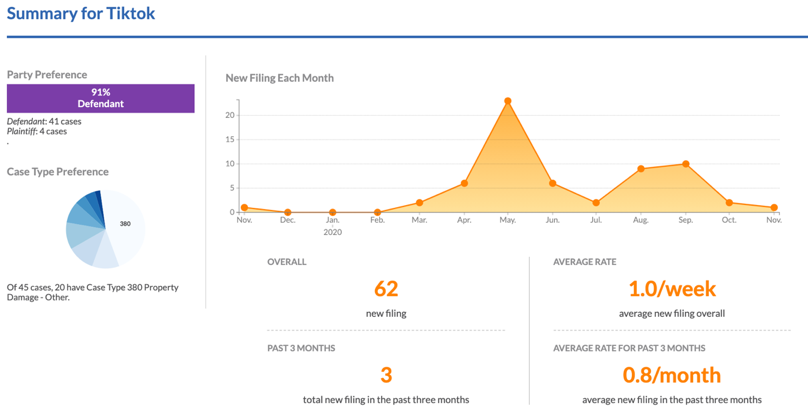Click the June data point on chart
Screen dimensions: 808x418
(552, 183)
